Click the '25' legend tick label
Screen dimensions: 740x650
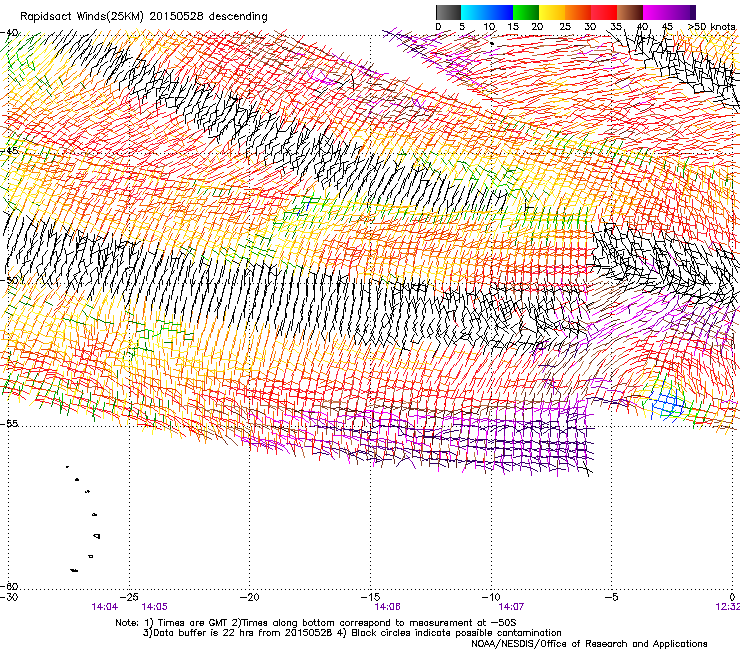point(564,26)
